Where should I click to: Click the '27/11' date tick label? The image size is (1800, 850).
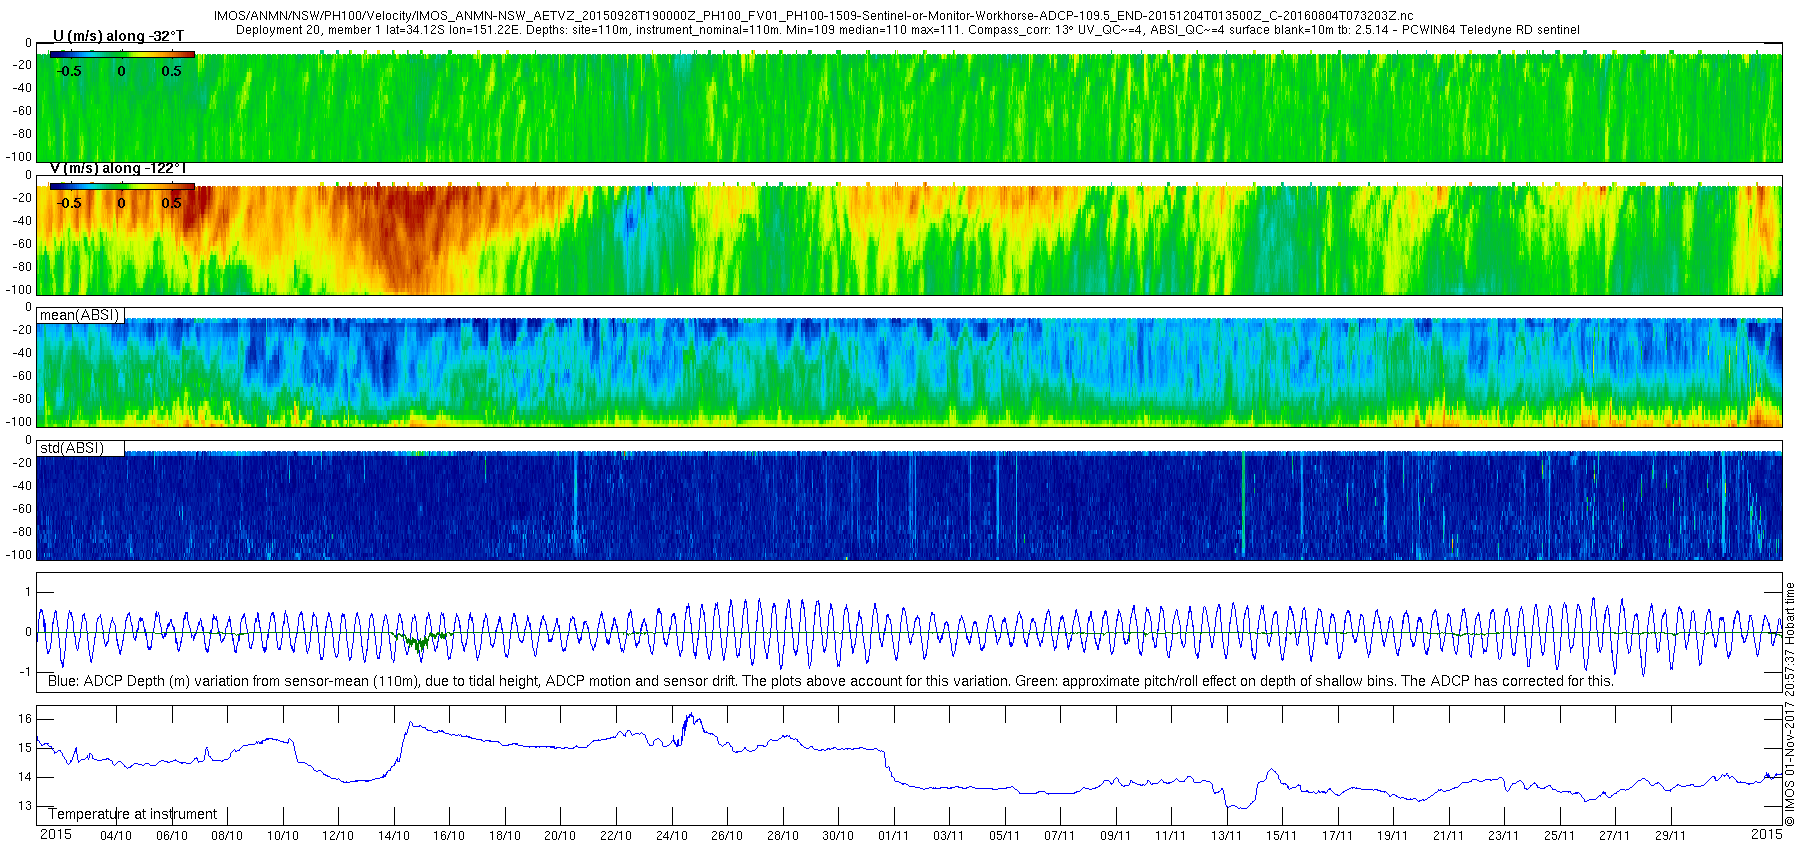click(x=1615, y=836)
